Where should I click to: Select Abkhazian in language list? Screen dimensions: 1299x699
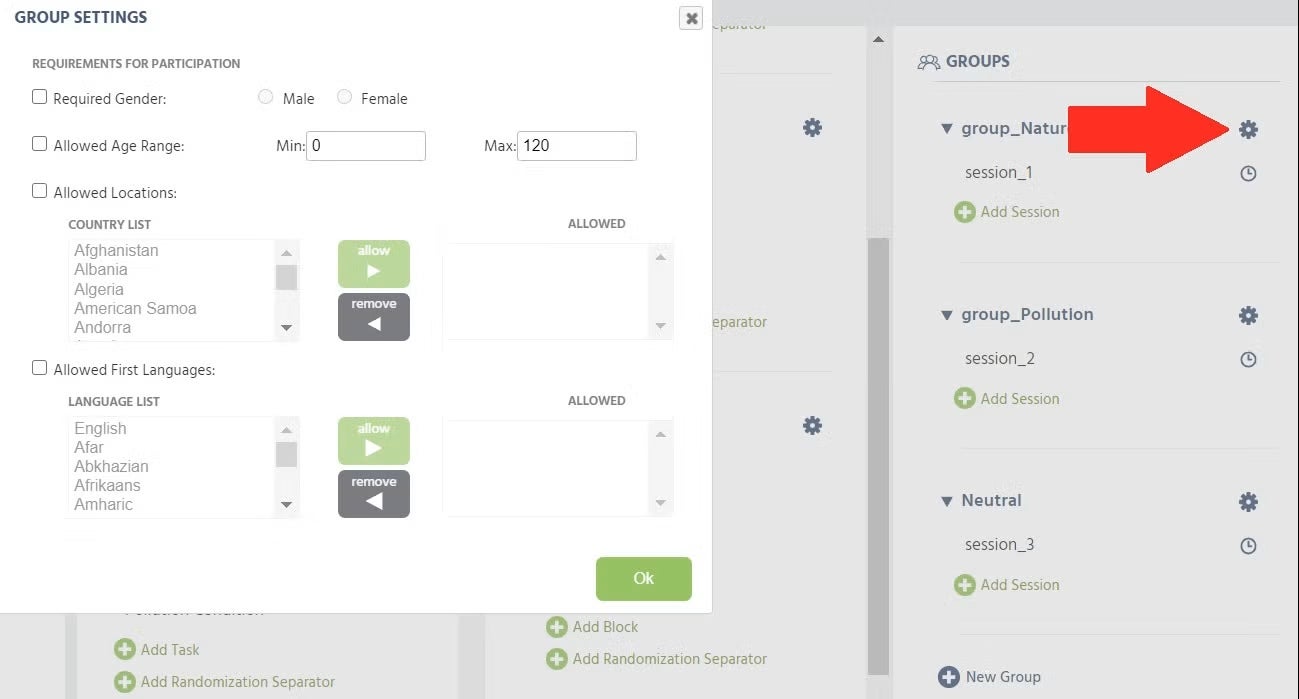tap(111, 467)
